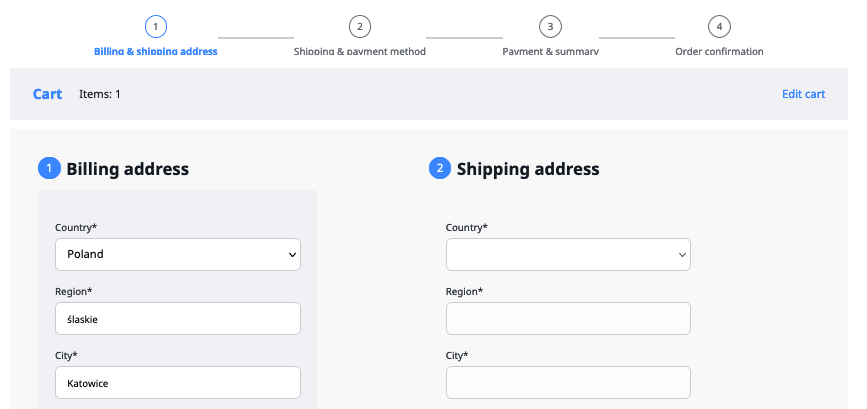
Task: Click the blue badge beside Shipping address heading
Action: [x=440, y=169]
